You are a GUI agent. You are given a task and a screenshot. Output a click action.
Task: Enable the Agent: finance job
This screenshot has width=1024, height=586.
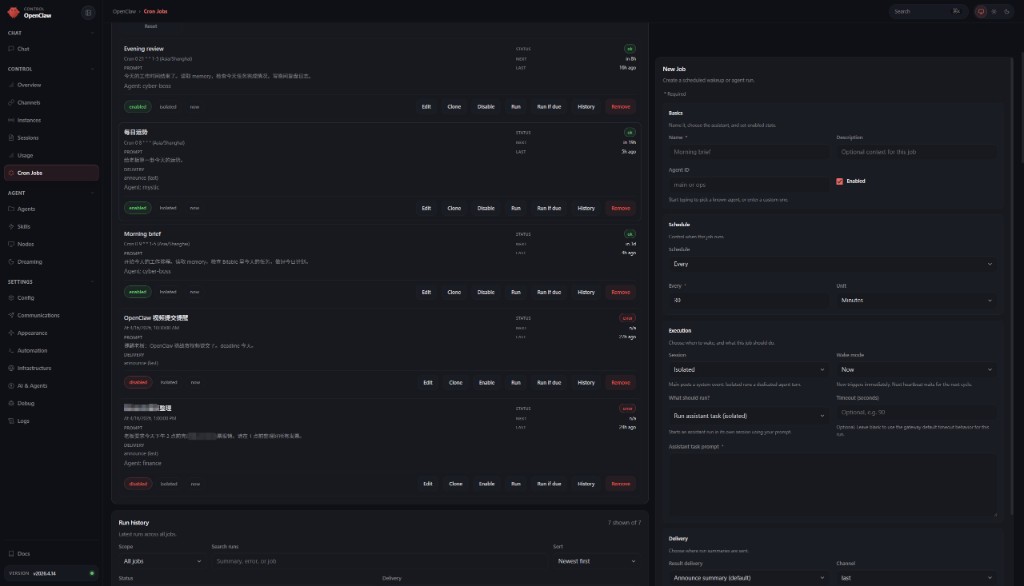487,484
